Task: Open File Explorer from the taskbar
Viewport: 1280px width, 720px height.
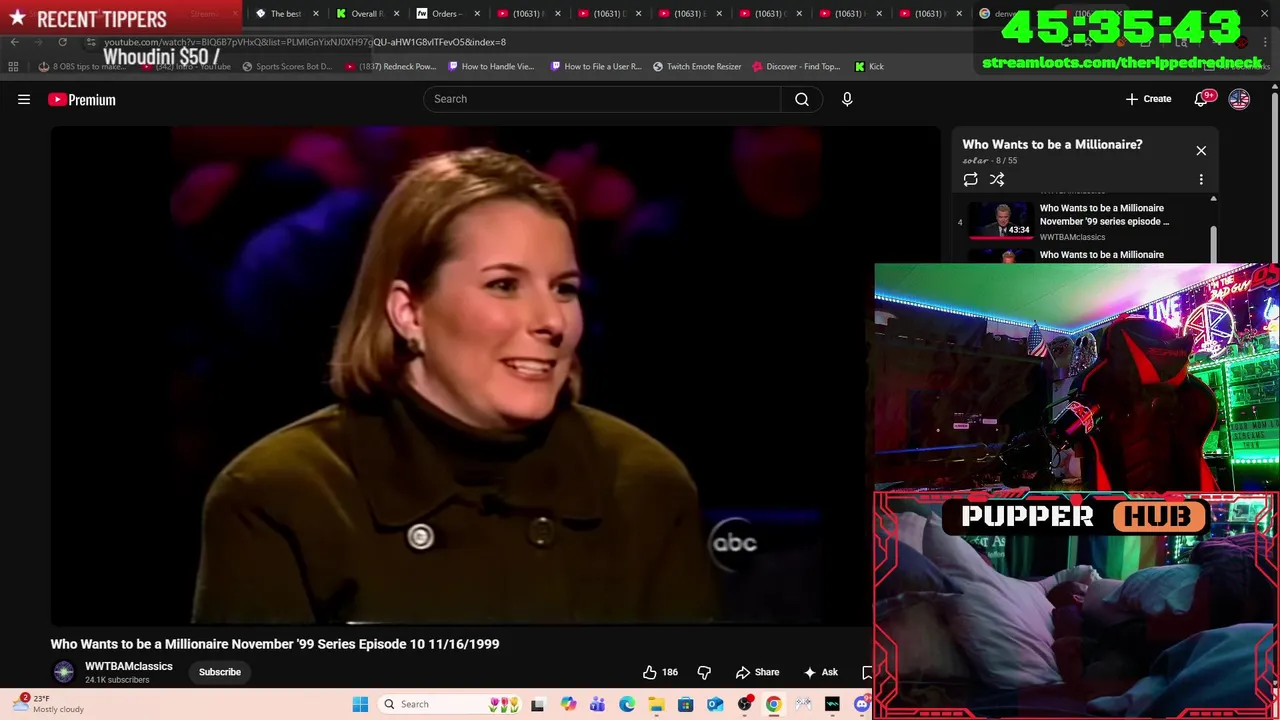Action: coord(656,704)
